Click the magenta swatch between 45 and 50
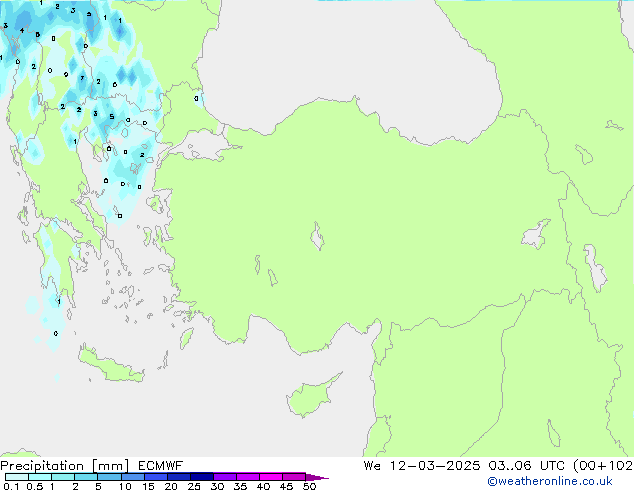This screenshot has height=490, width=634. tap(296, 477)
